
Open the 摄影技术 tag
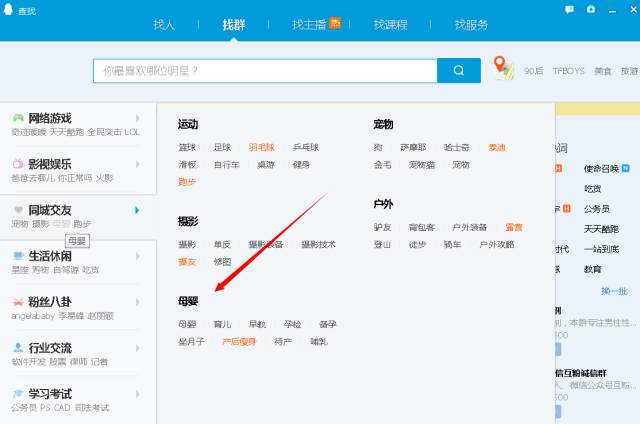coord(318,244)
